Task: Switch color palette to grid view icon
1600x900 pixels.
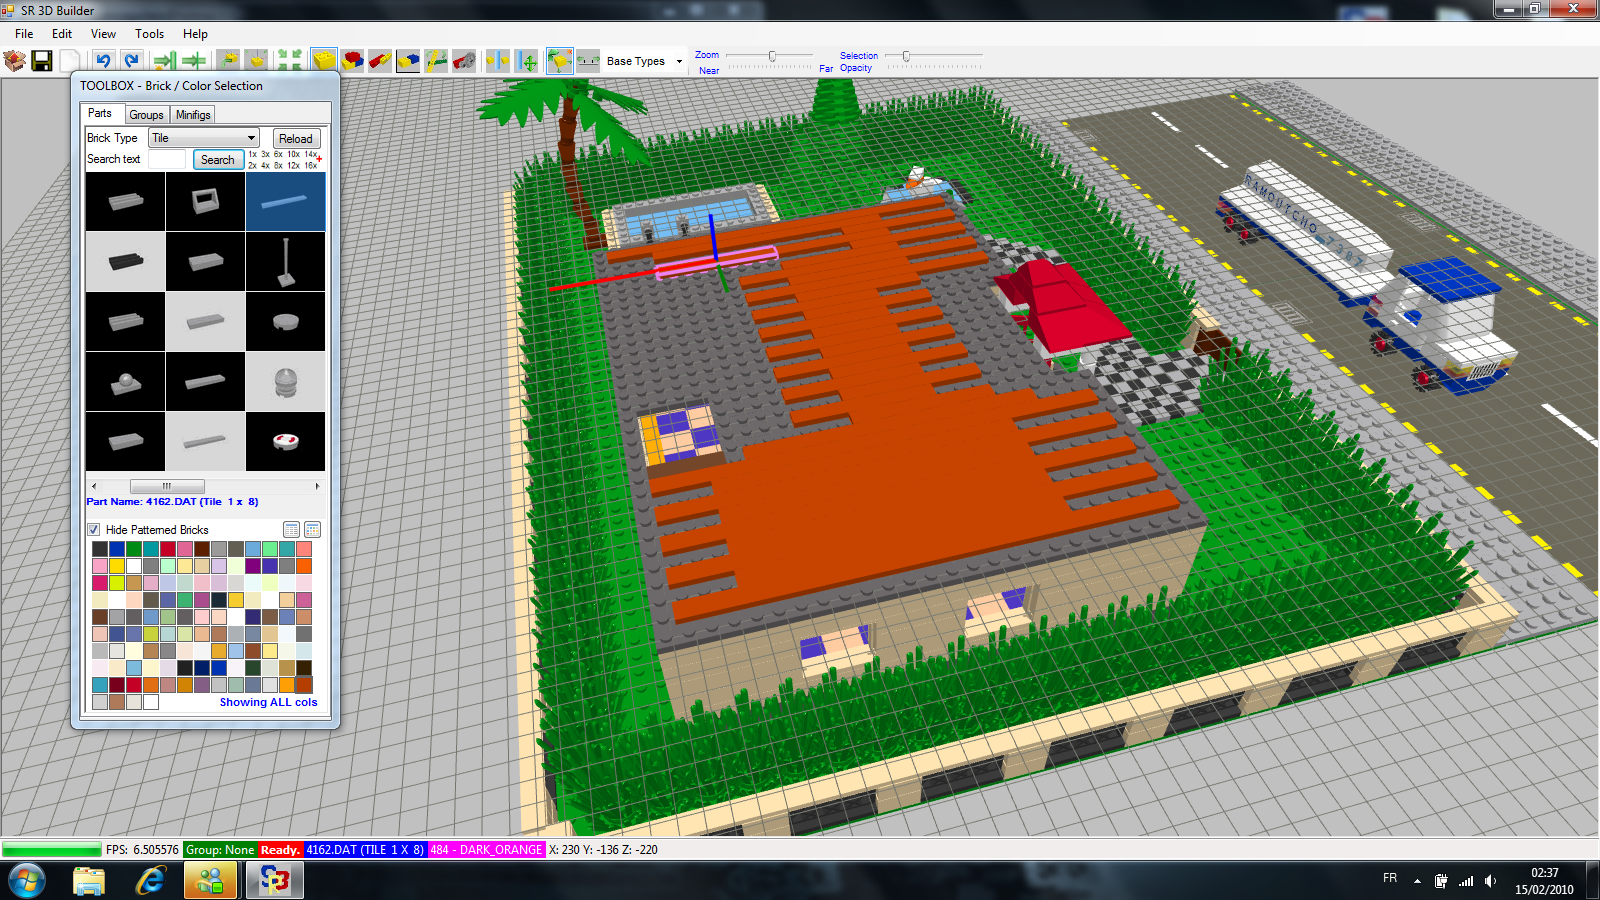Action: pos(312,529)
